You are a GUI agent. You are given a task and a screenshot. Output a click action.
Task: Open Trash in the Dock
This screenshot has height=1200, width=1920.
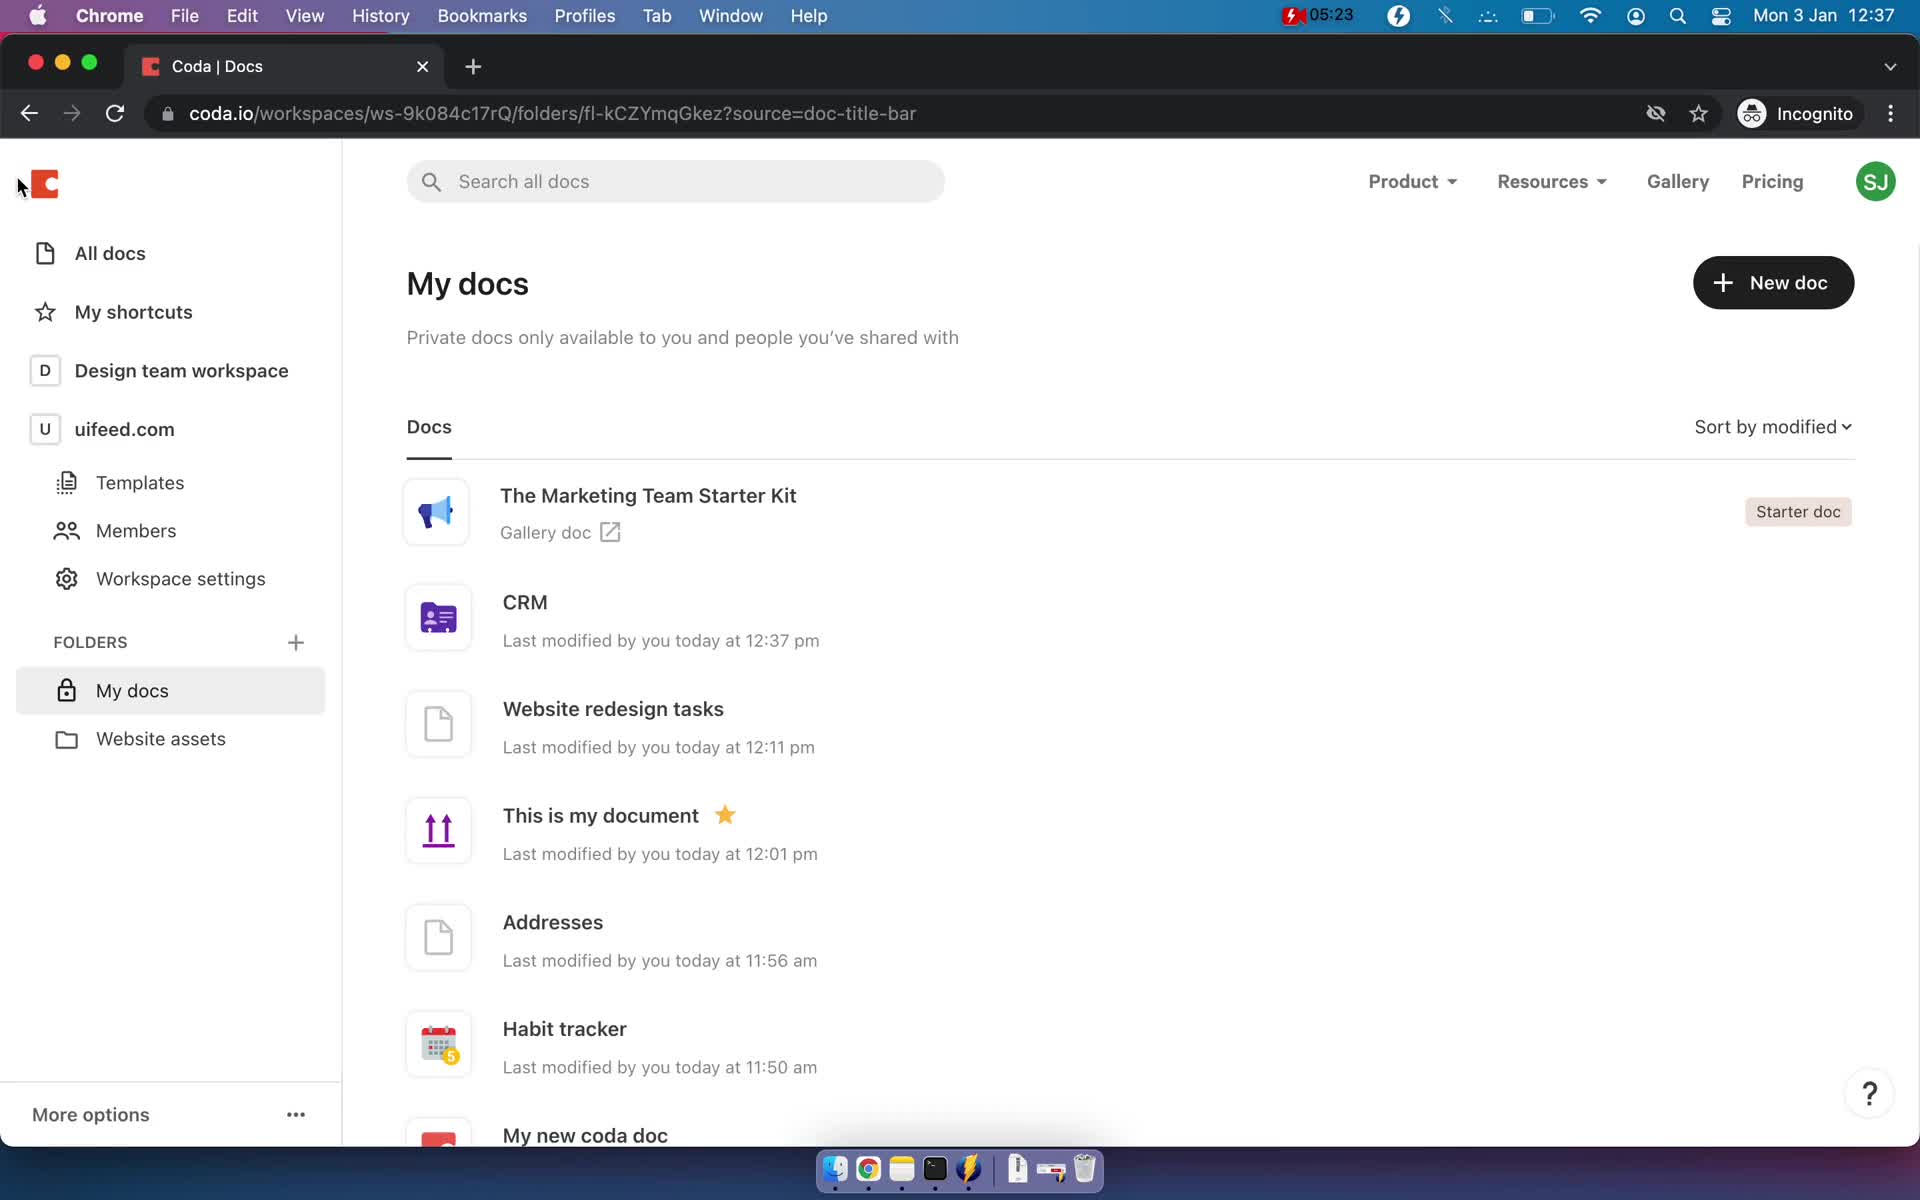pos(1084,1168)
